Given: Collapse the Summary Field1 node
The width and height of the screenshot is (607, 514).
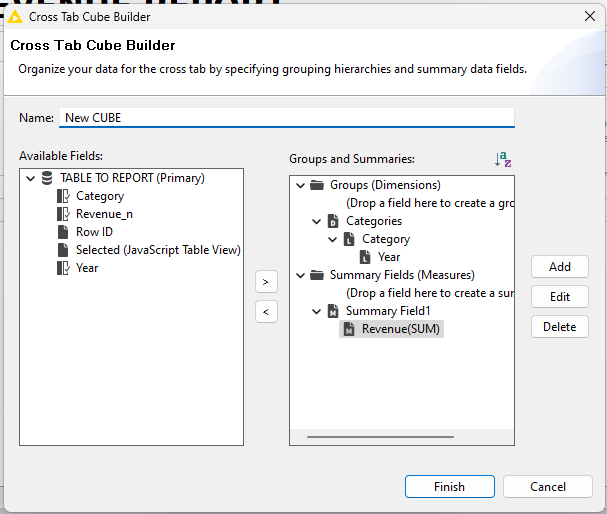Looking at the screenshot, I should point(316,311).
